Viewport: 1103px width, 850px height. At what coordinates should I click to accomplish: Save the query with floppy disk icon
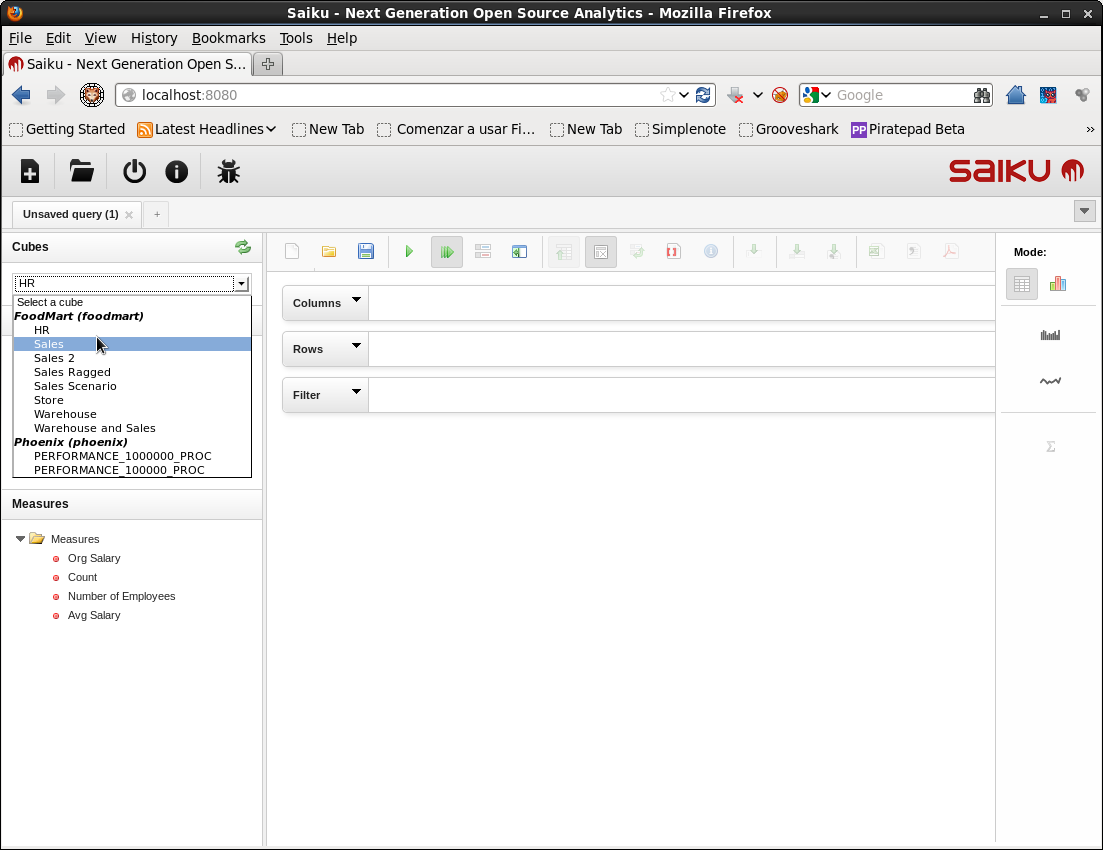(x=366, y=252)
